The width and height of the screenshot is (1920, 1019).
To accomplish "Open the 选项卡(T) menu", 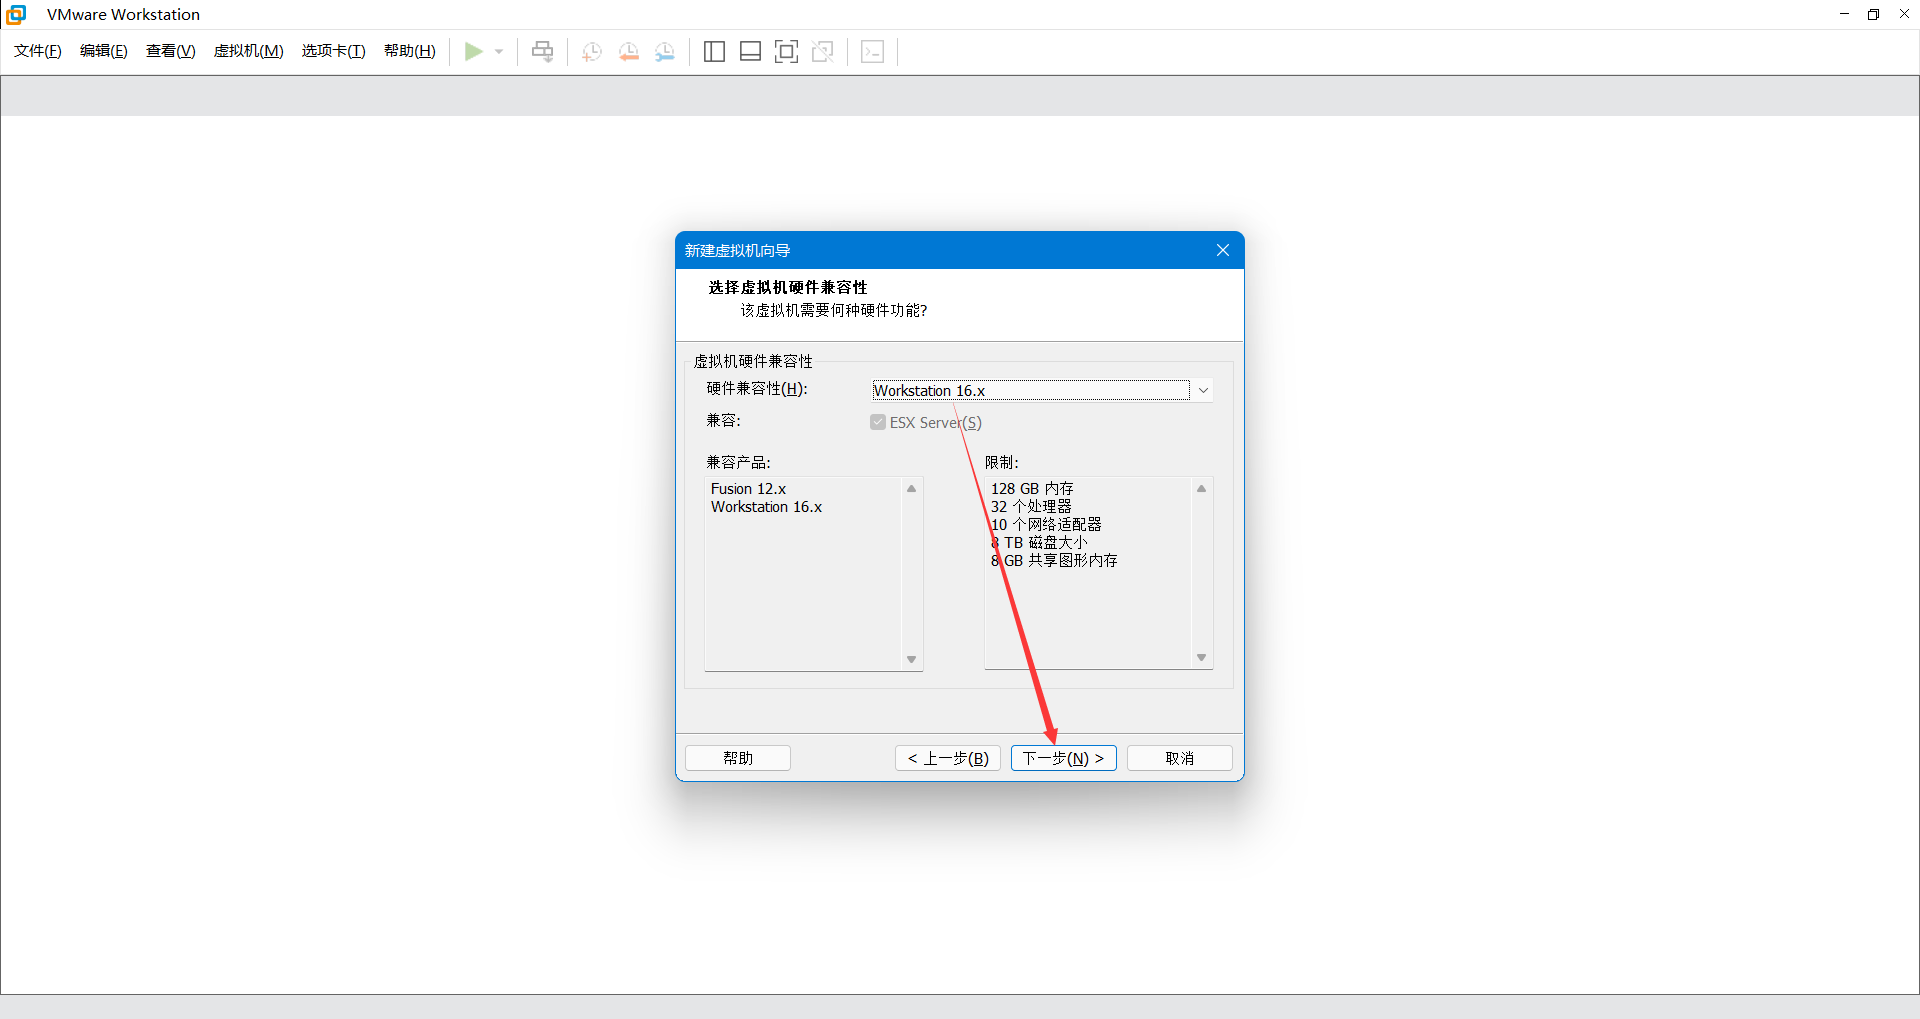I will tap(334, 51).
